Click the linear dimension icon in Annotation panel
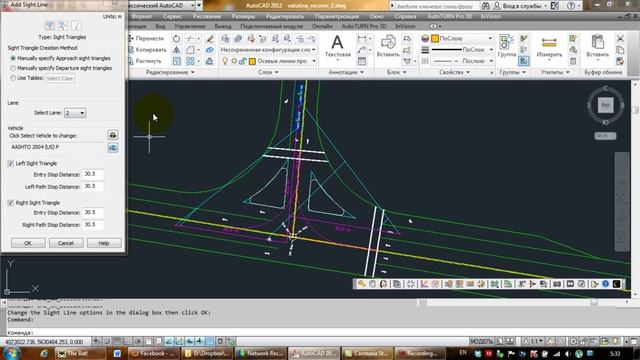The image size is (640, 360). point(362,38)
